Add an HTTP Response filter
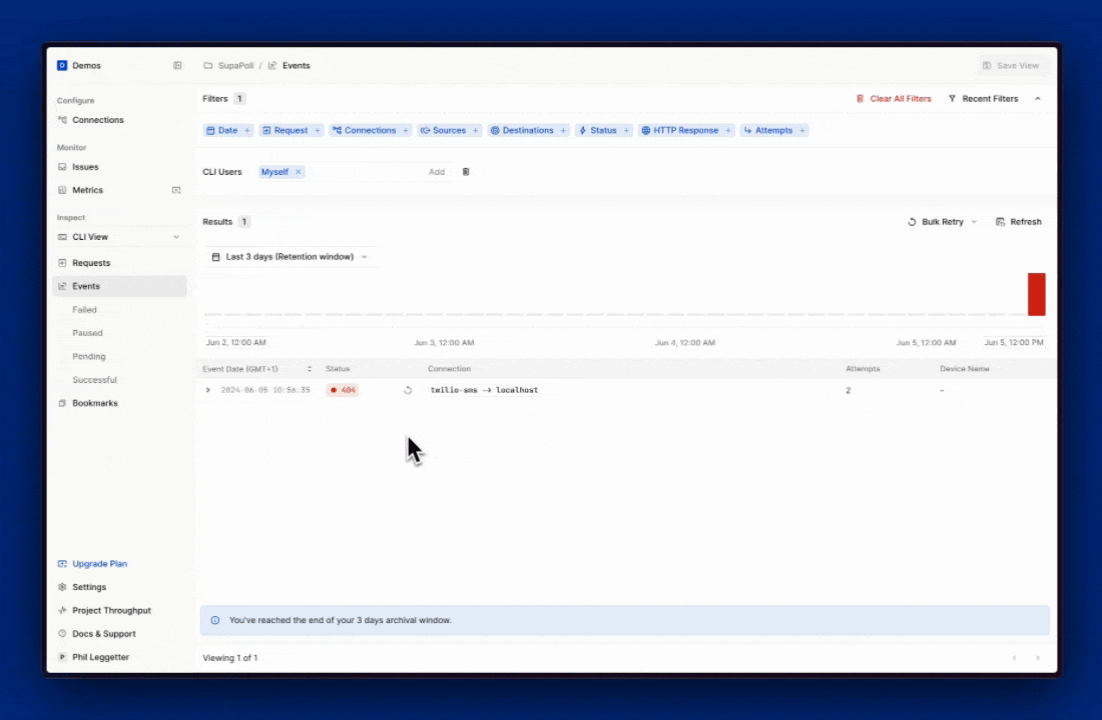The height and width of the screenshot is (720, 1102). [x=686, y=131]
